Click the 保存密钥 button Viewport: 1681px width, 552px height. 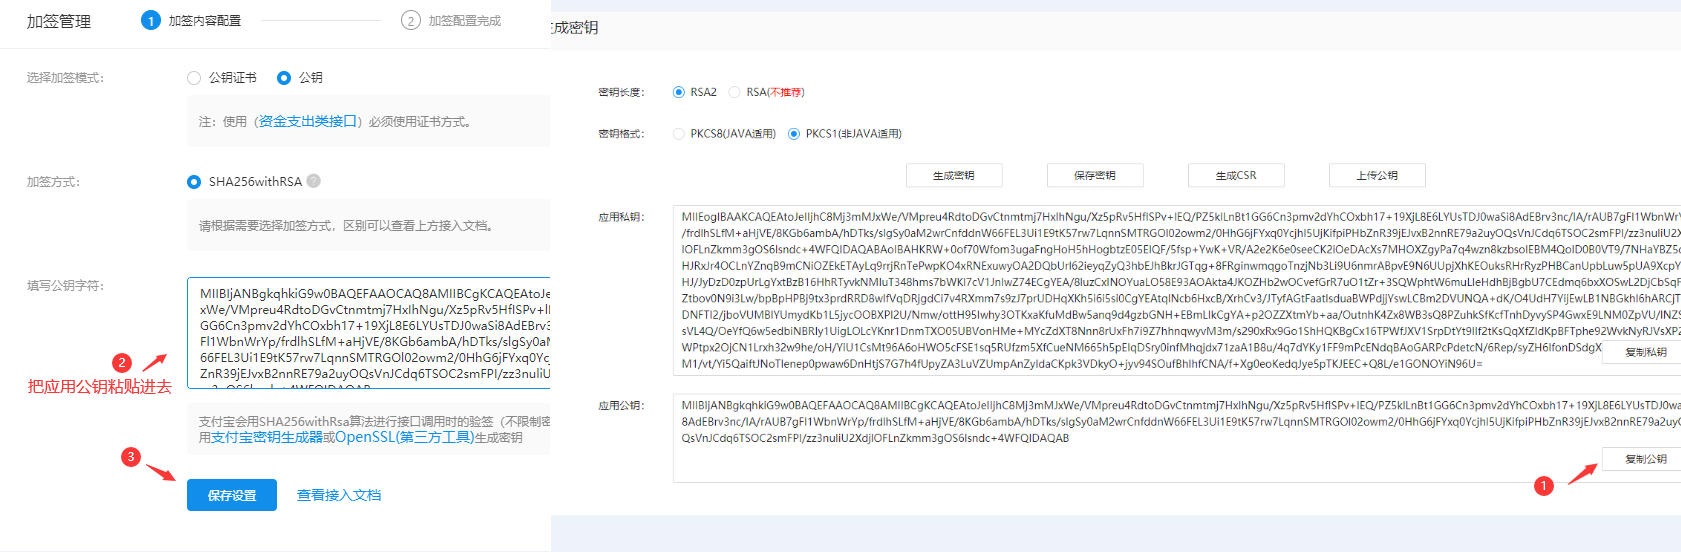coord(1094,176)
